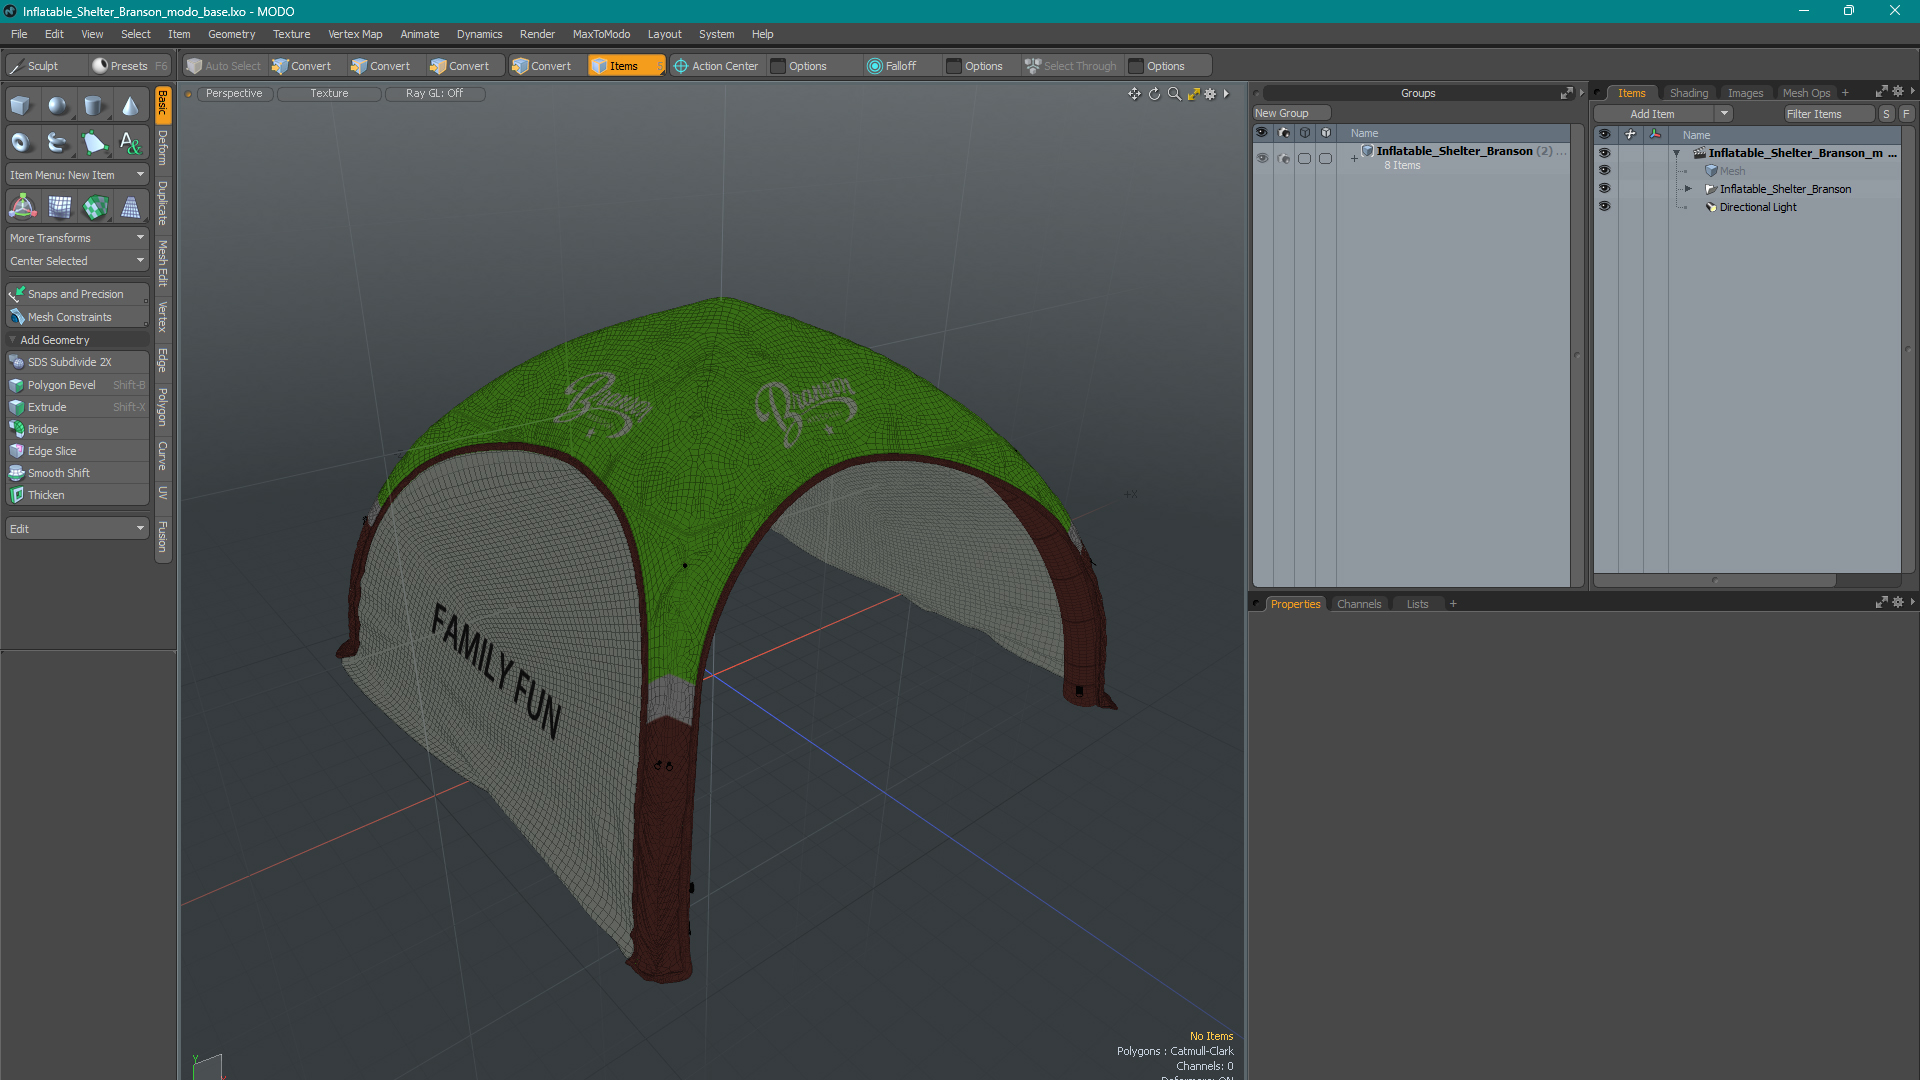Add a new tab with plus beside Lists
Viewport: 1920px width, 1080px height.
pos(1453,604)
